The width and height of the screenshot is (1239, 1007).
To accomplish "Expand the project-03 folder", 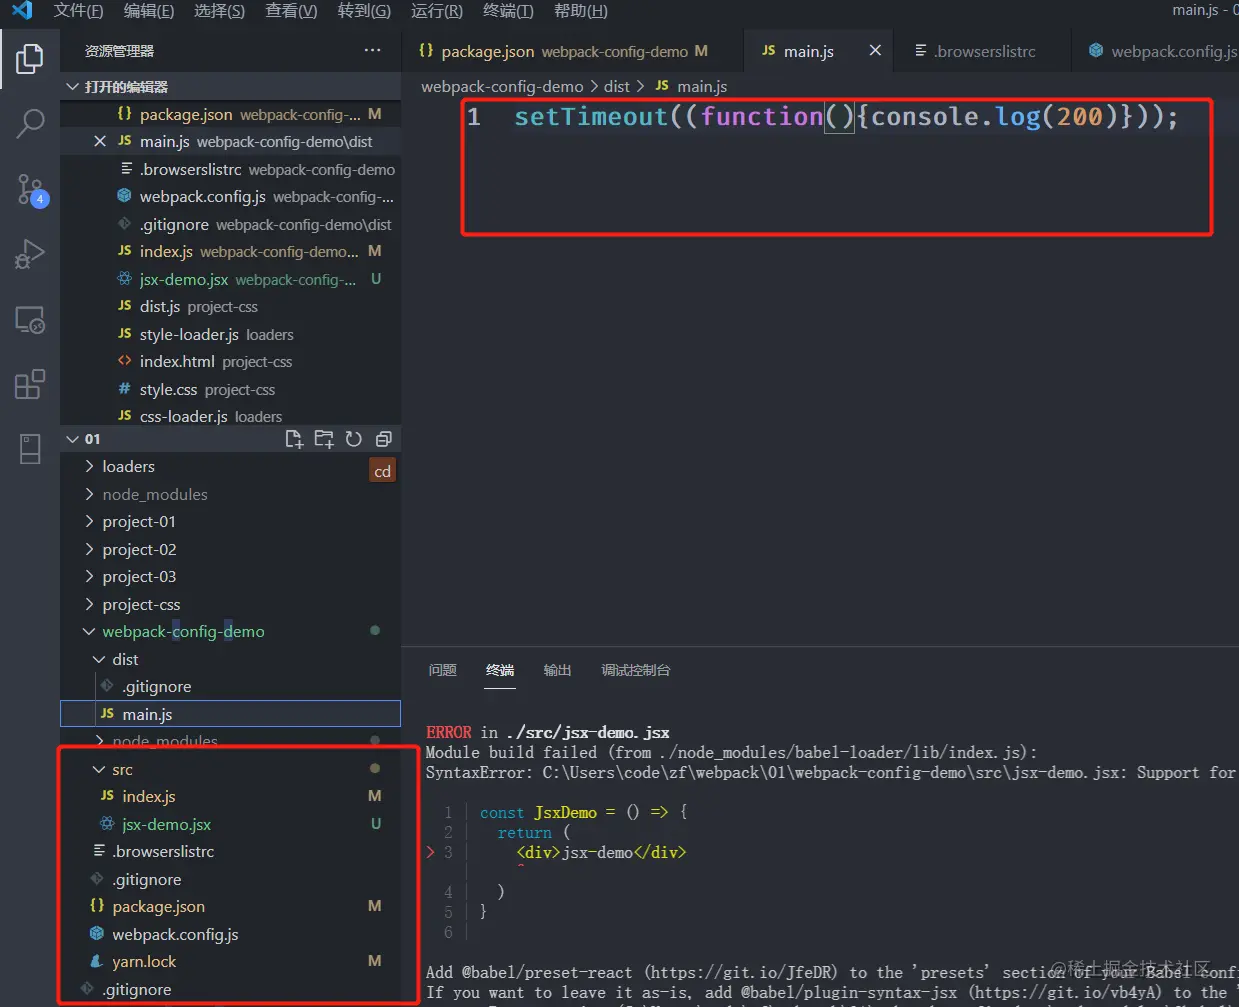I will pos(230,577).
